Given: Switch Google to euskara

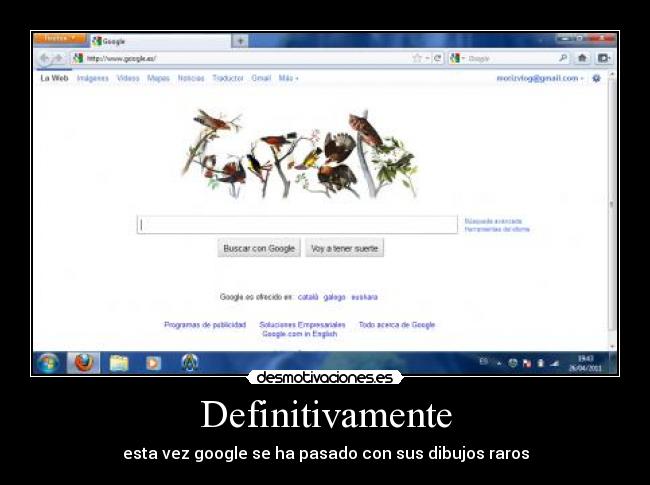Looking at the screenshot, I should pyautogui.click(x=364, y=297).
